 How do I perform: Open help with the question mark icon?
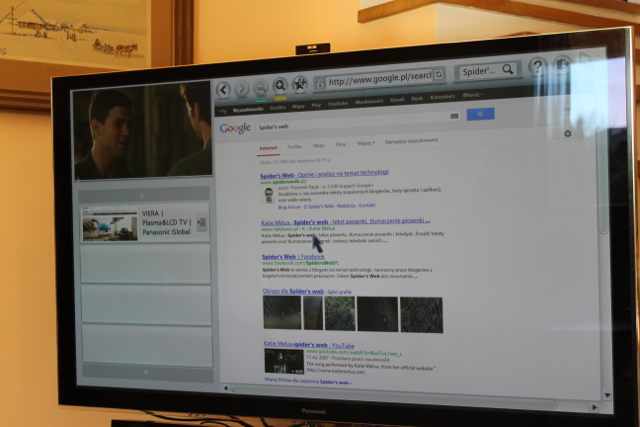[x=538, y=66]
